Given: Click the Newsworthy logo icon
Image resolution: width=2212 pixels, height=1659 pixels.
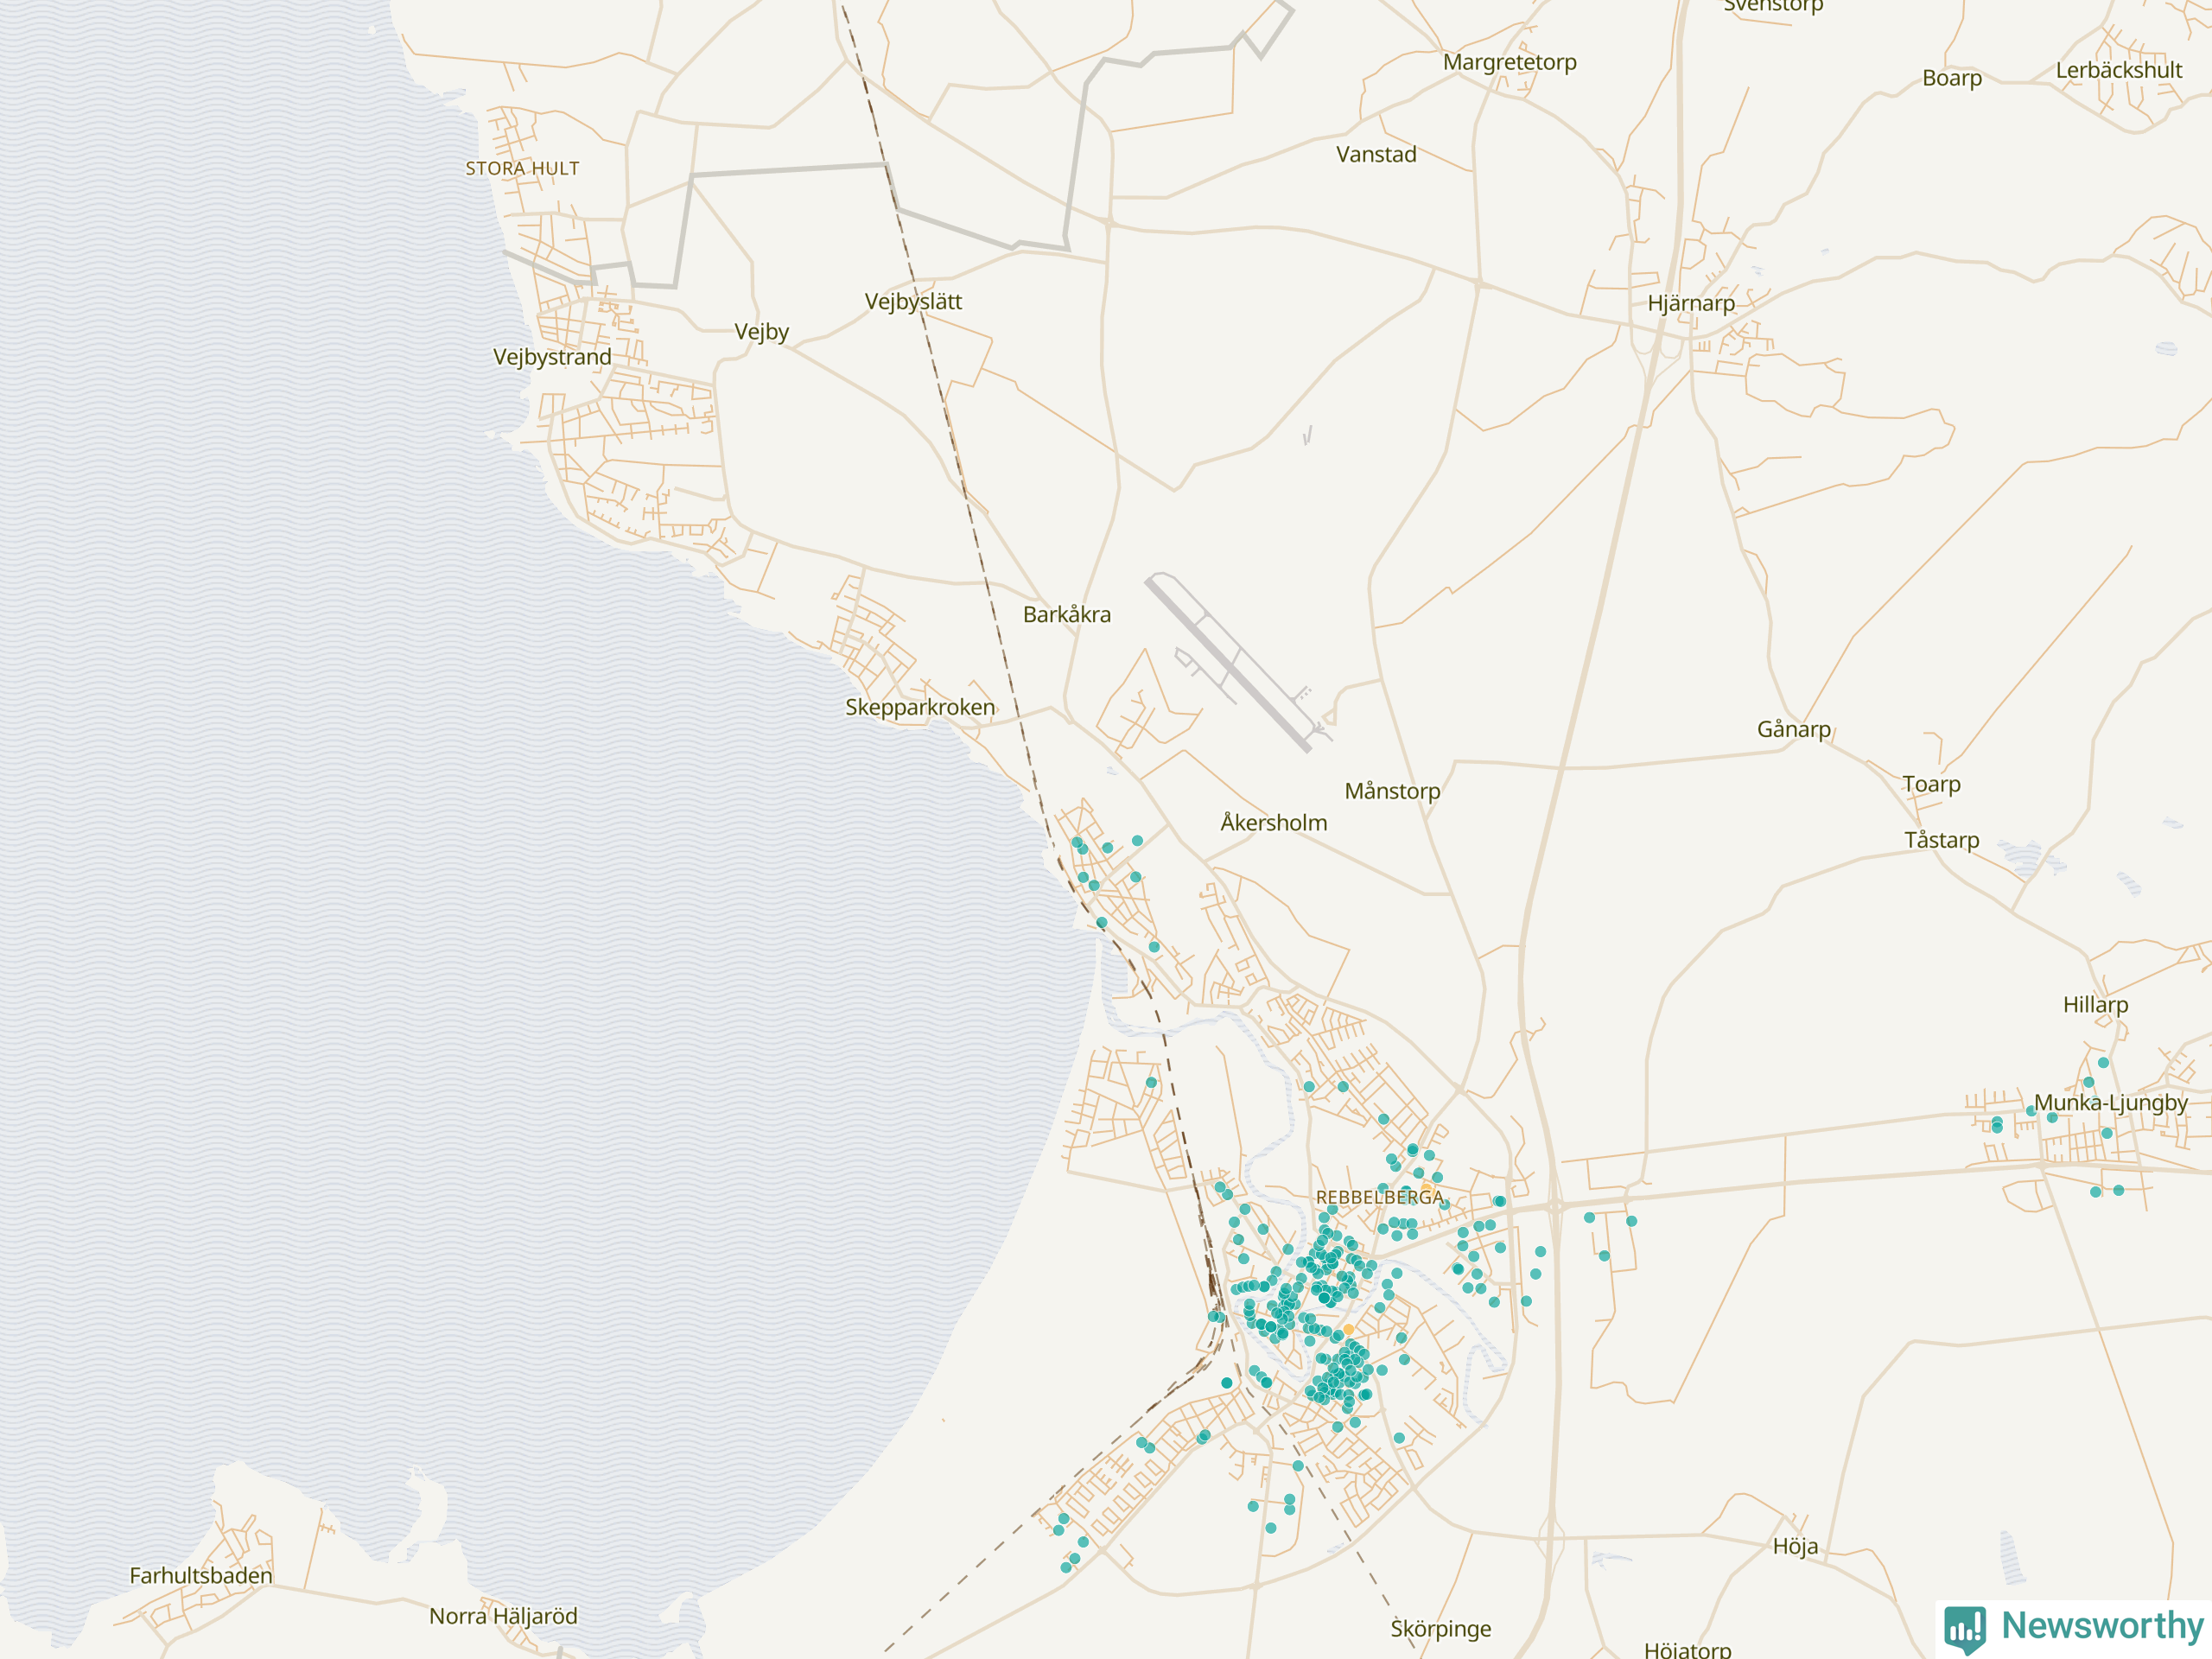Looking at the screenshot, I should pos(1965,1628).
